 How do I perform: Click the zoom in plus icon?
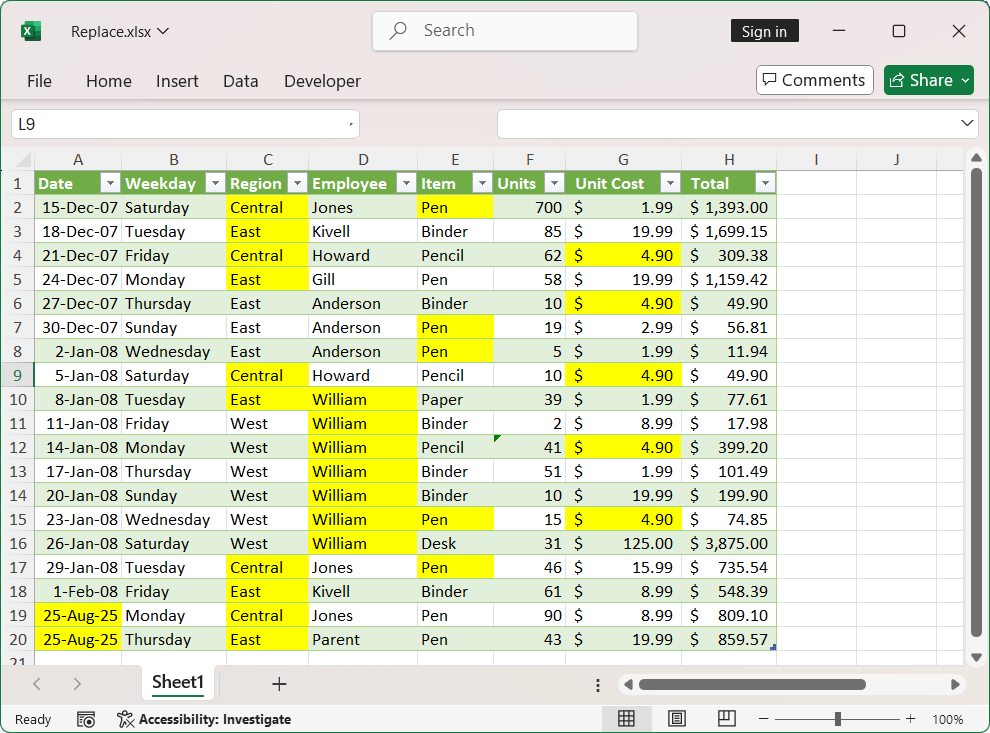pyautogui.click(x=910, y=719)
